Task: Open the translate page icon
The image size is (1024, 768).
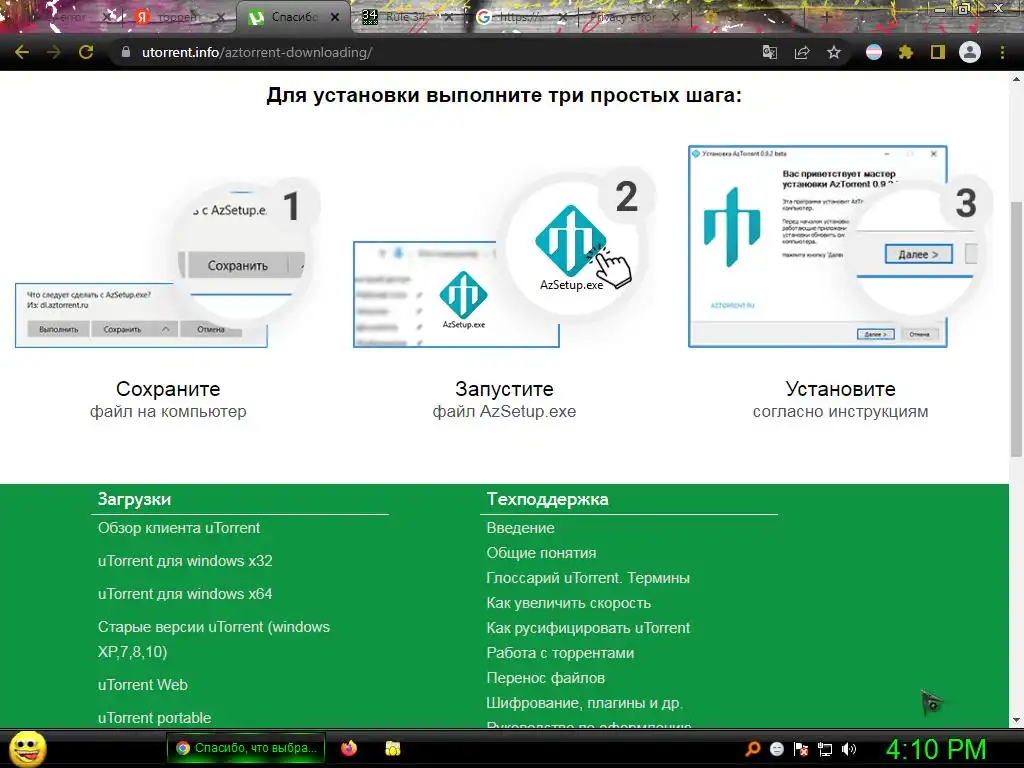Action: coord(770,52)
